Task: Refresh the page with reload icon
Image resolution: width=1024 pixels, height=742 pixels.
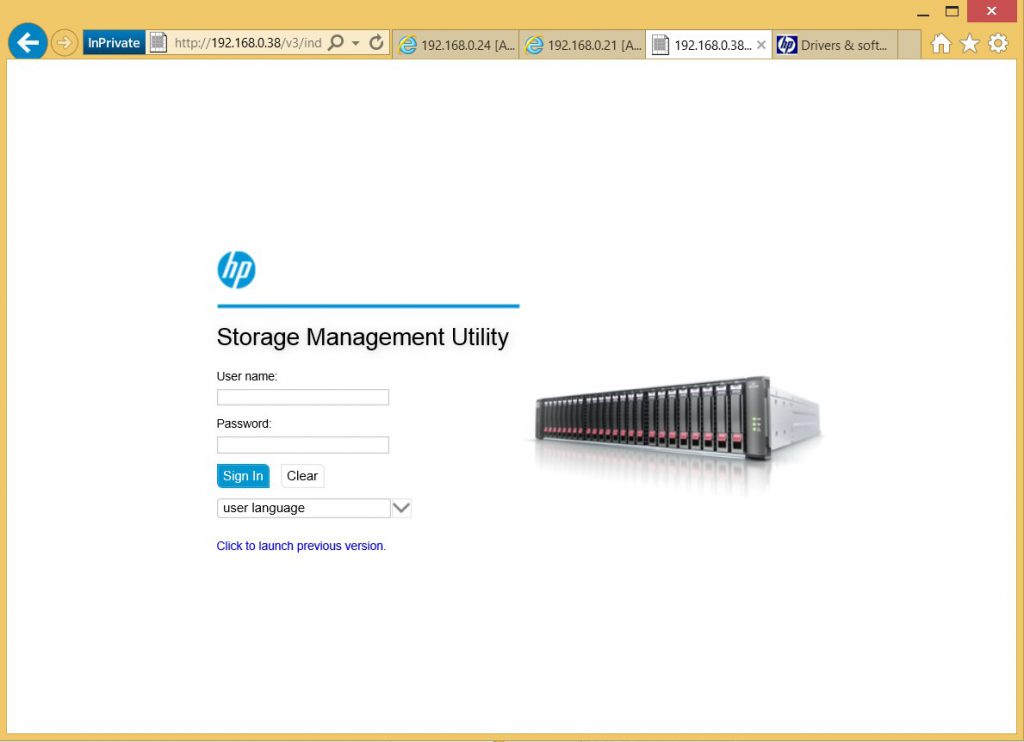Action: click(x=376, y=43)
